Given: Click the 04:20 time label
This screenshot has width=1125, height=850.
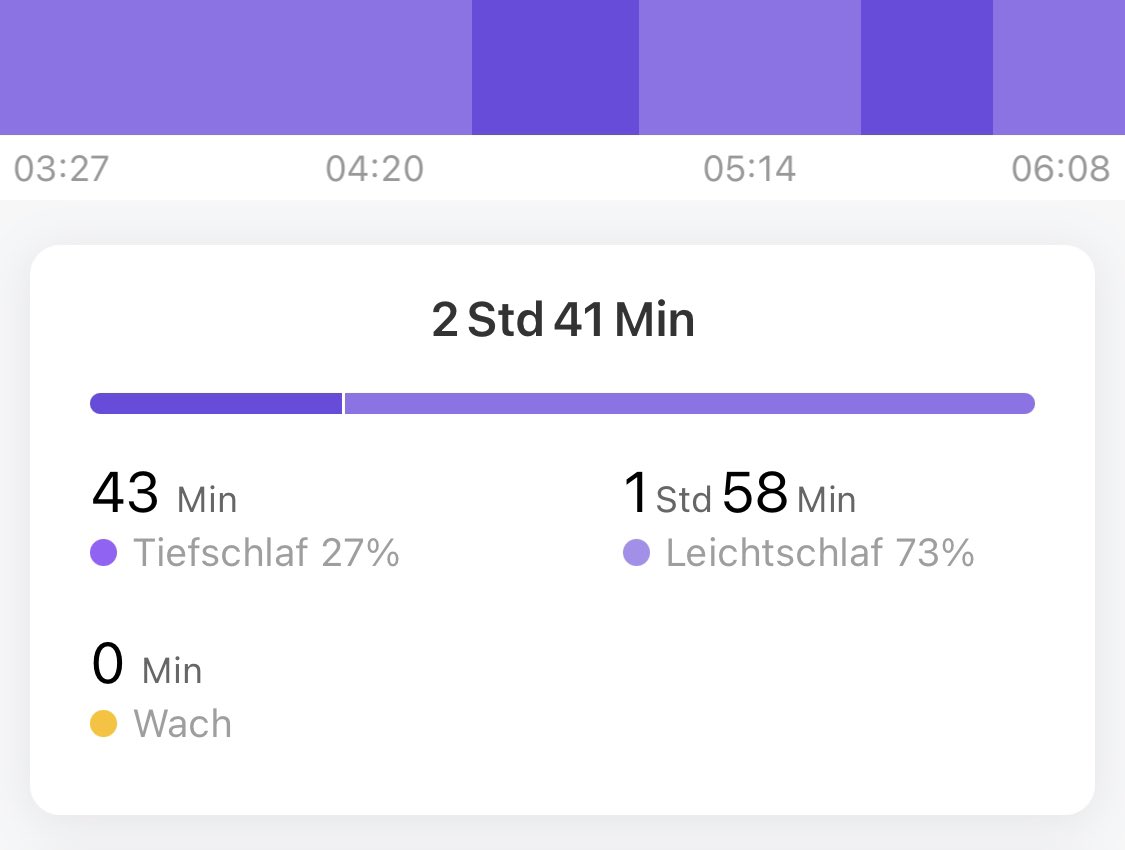Looking at the screenshot, I should coord(375,169).
